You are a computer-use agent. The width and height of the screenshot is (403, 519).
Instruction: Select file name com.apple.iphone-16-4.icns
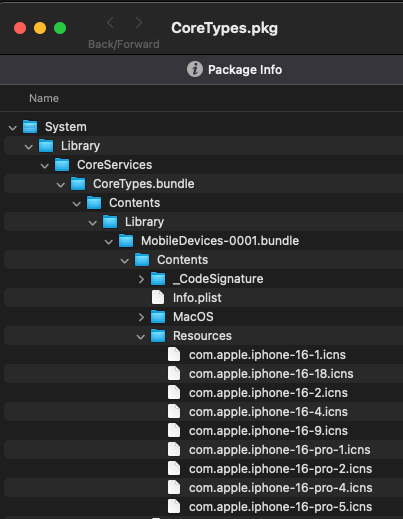click(268, 412)
